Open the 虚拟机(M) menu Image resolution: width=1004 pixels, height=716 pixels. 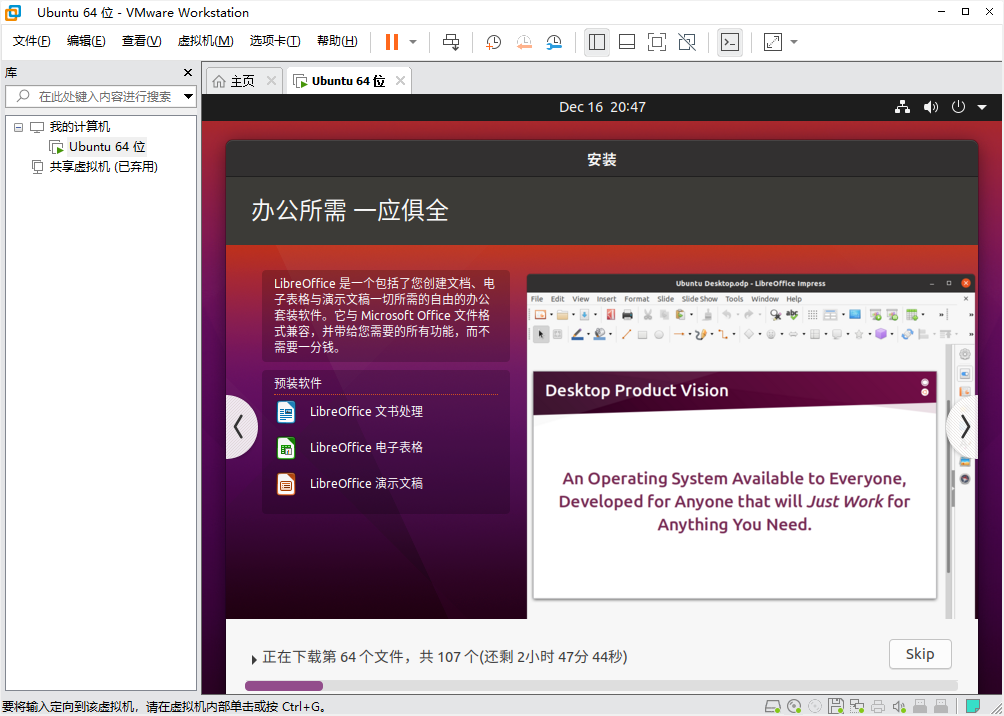coord(205,41)
